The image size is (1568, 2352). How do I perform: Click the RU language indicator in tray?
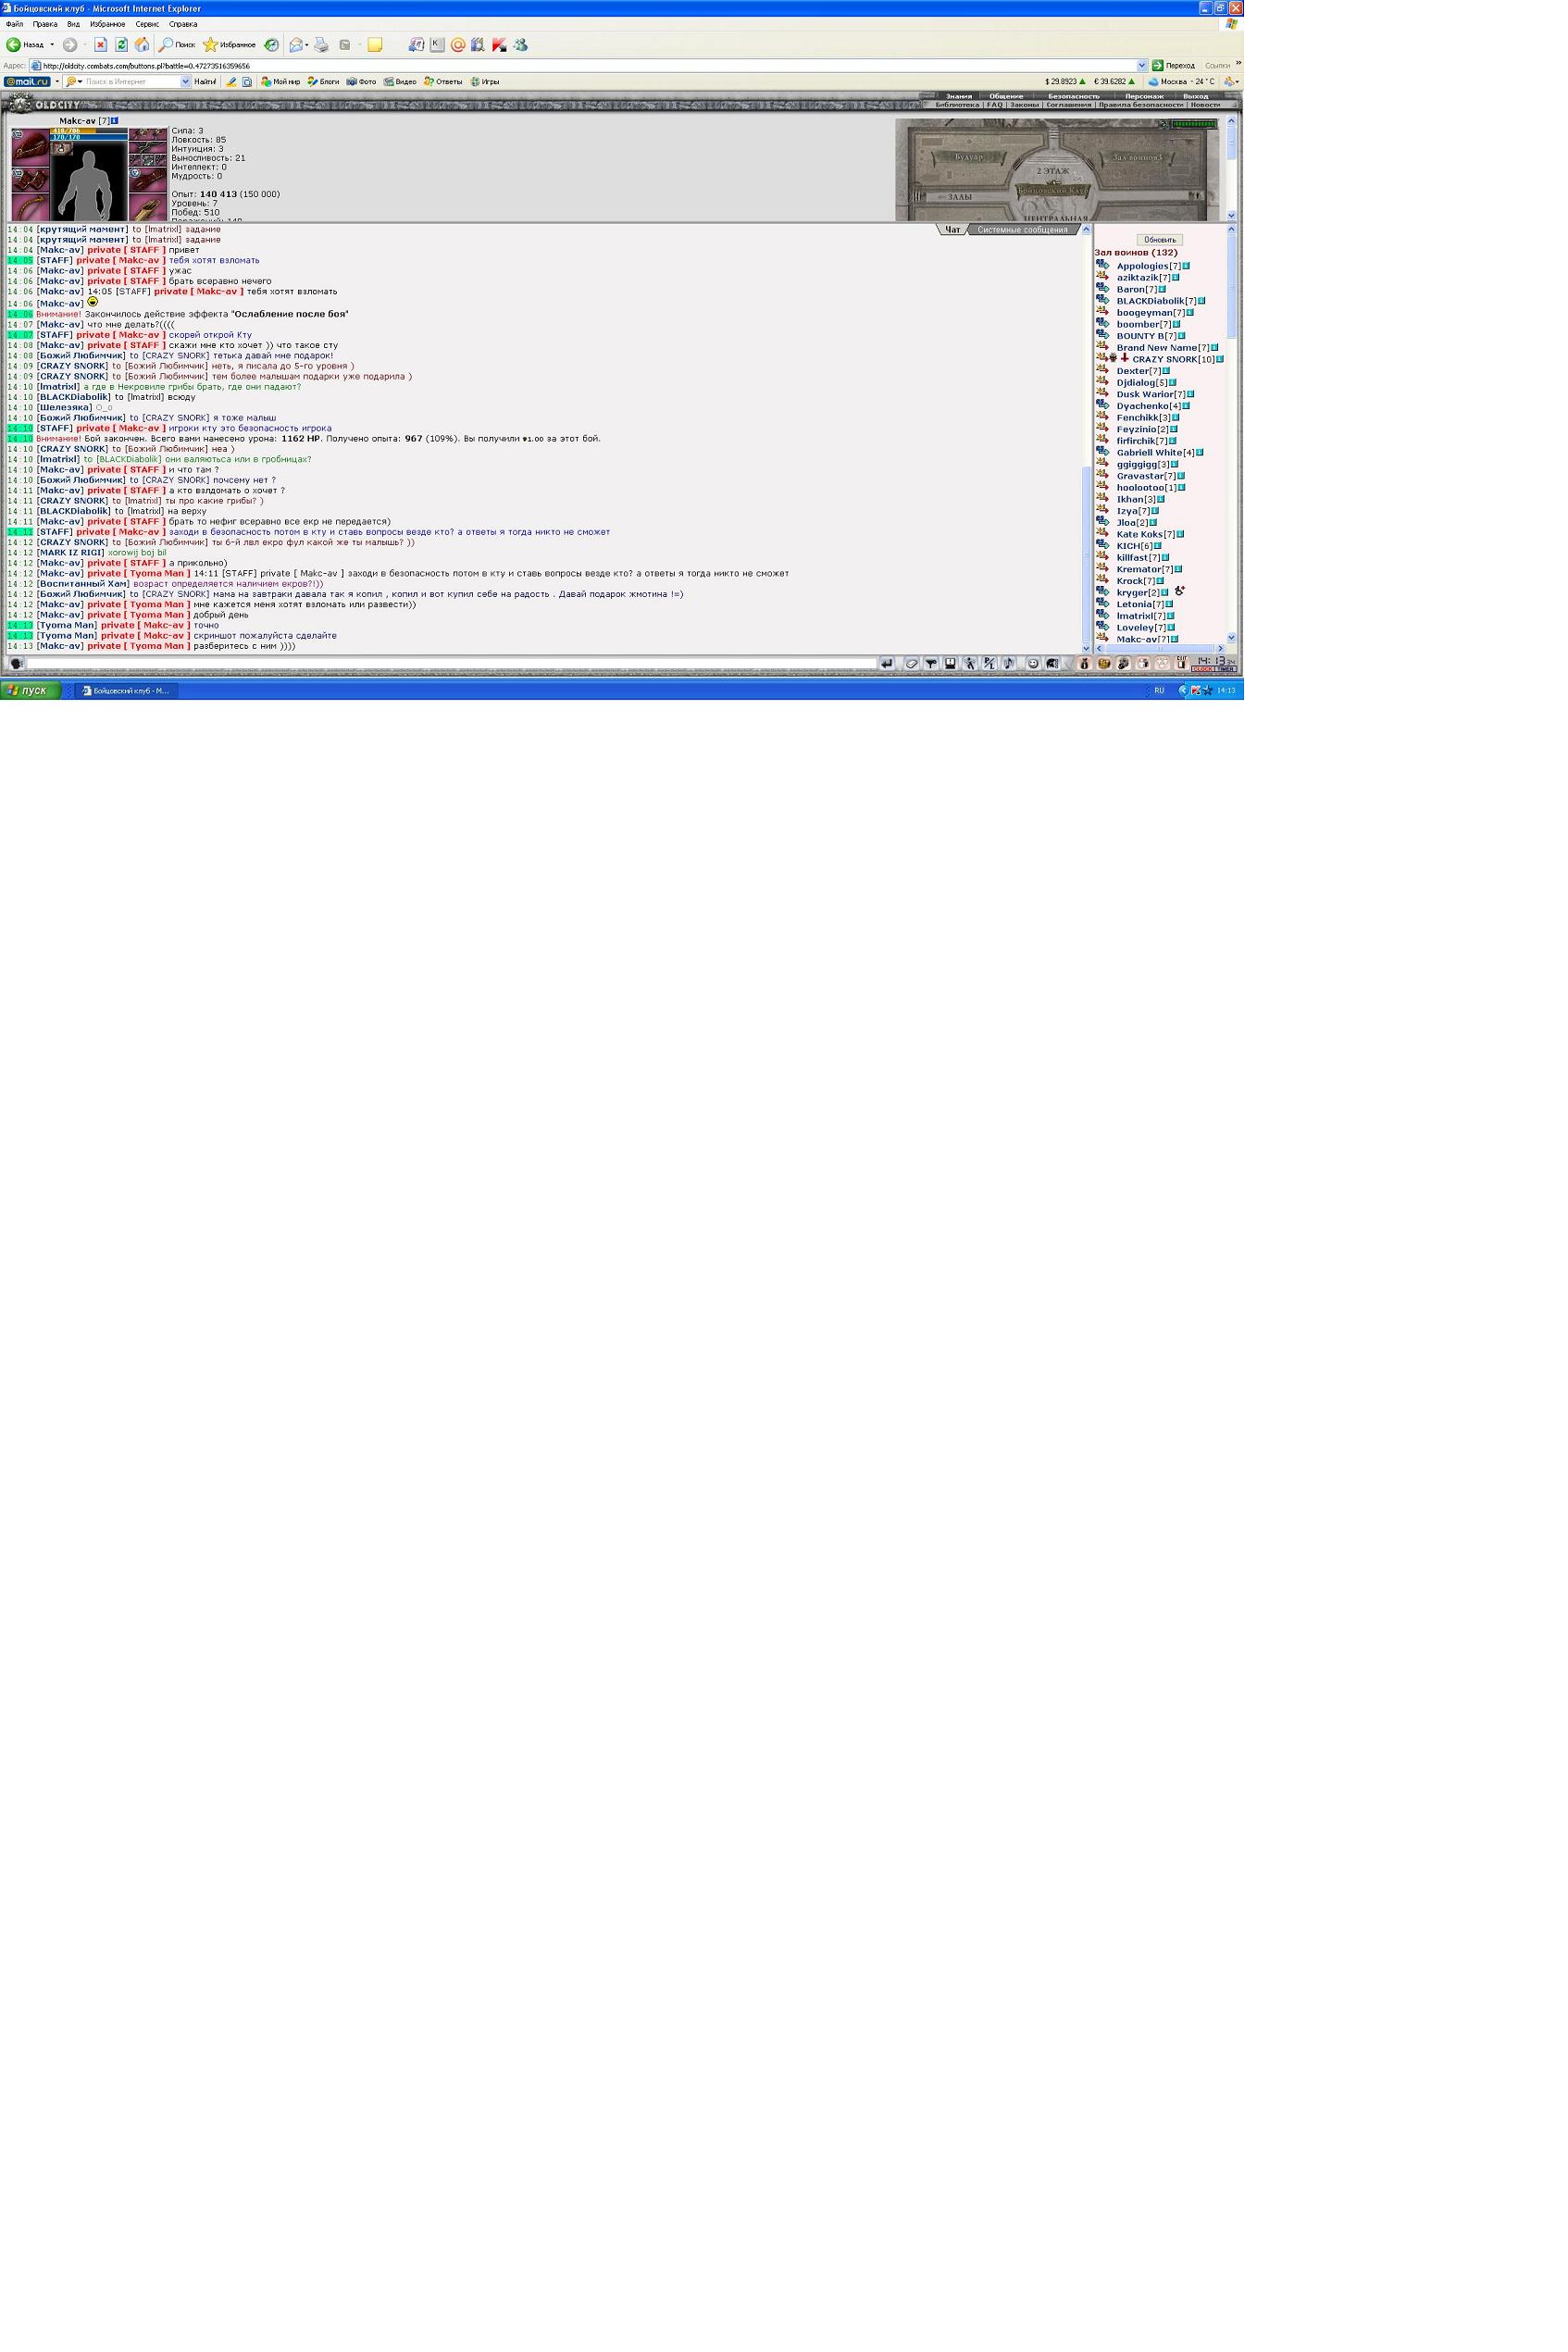pos(1159,691)
